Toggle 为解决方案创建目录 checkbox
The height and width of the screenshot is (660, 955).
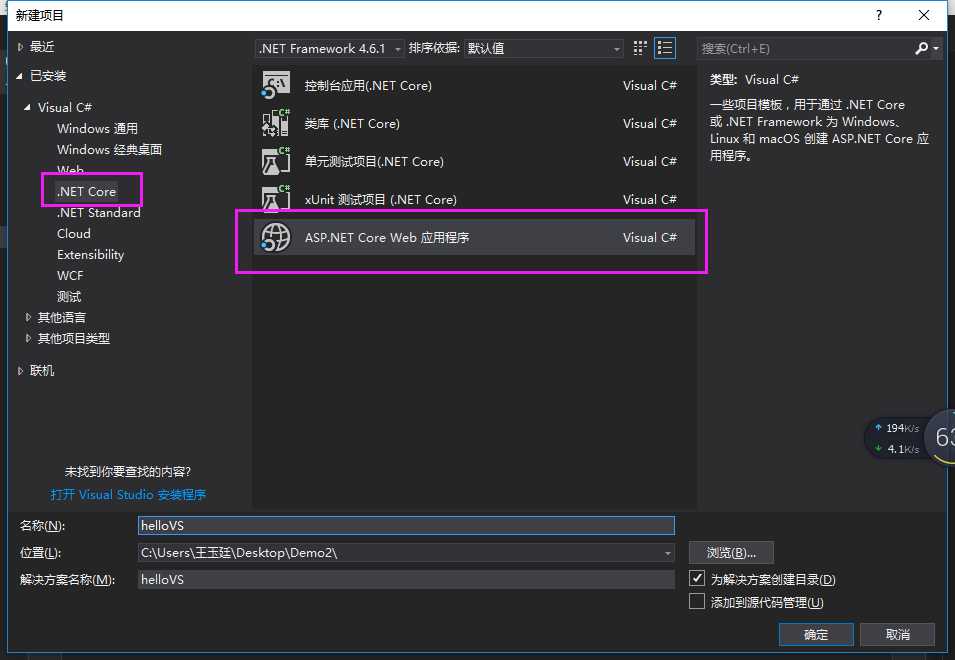[x=697, y=578]
